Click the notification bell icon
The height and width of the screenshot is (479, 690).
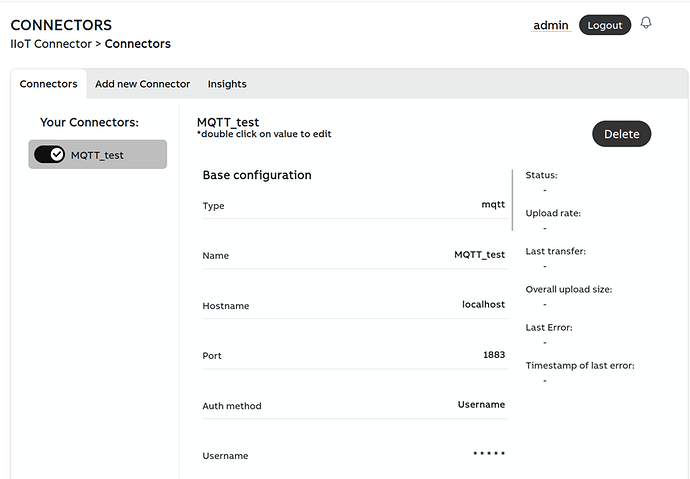click(646, 23)
